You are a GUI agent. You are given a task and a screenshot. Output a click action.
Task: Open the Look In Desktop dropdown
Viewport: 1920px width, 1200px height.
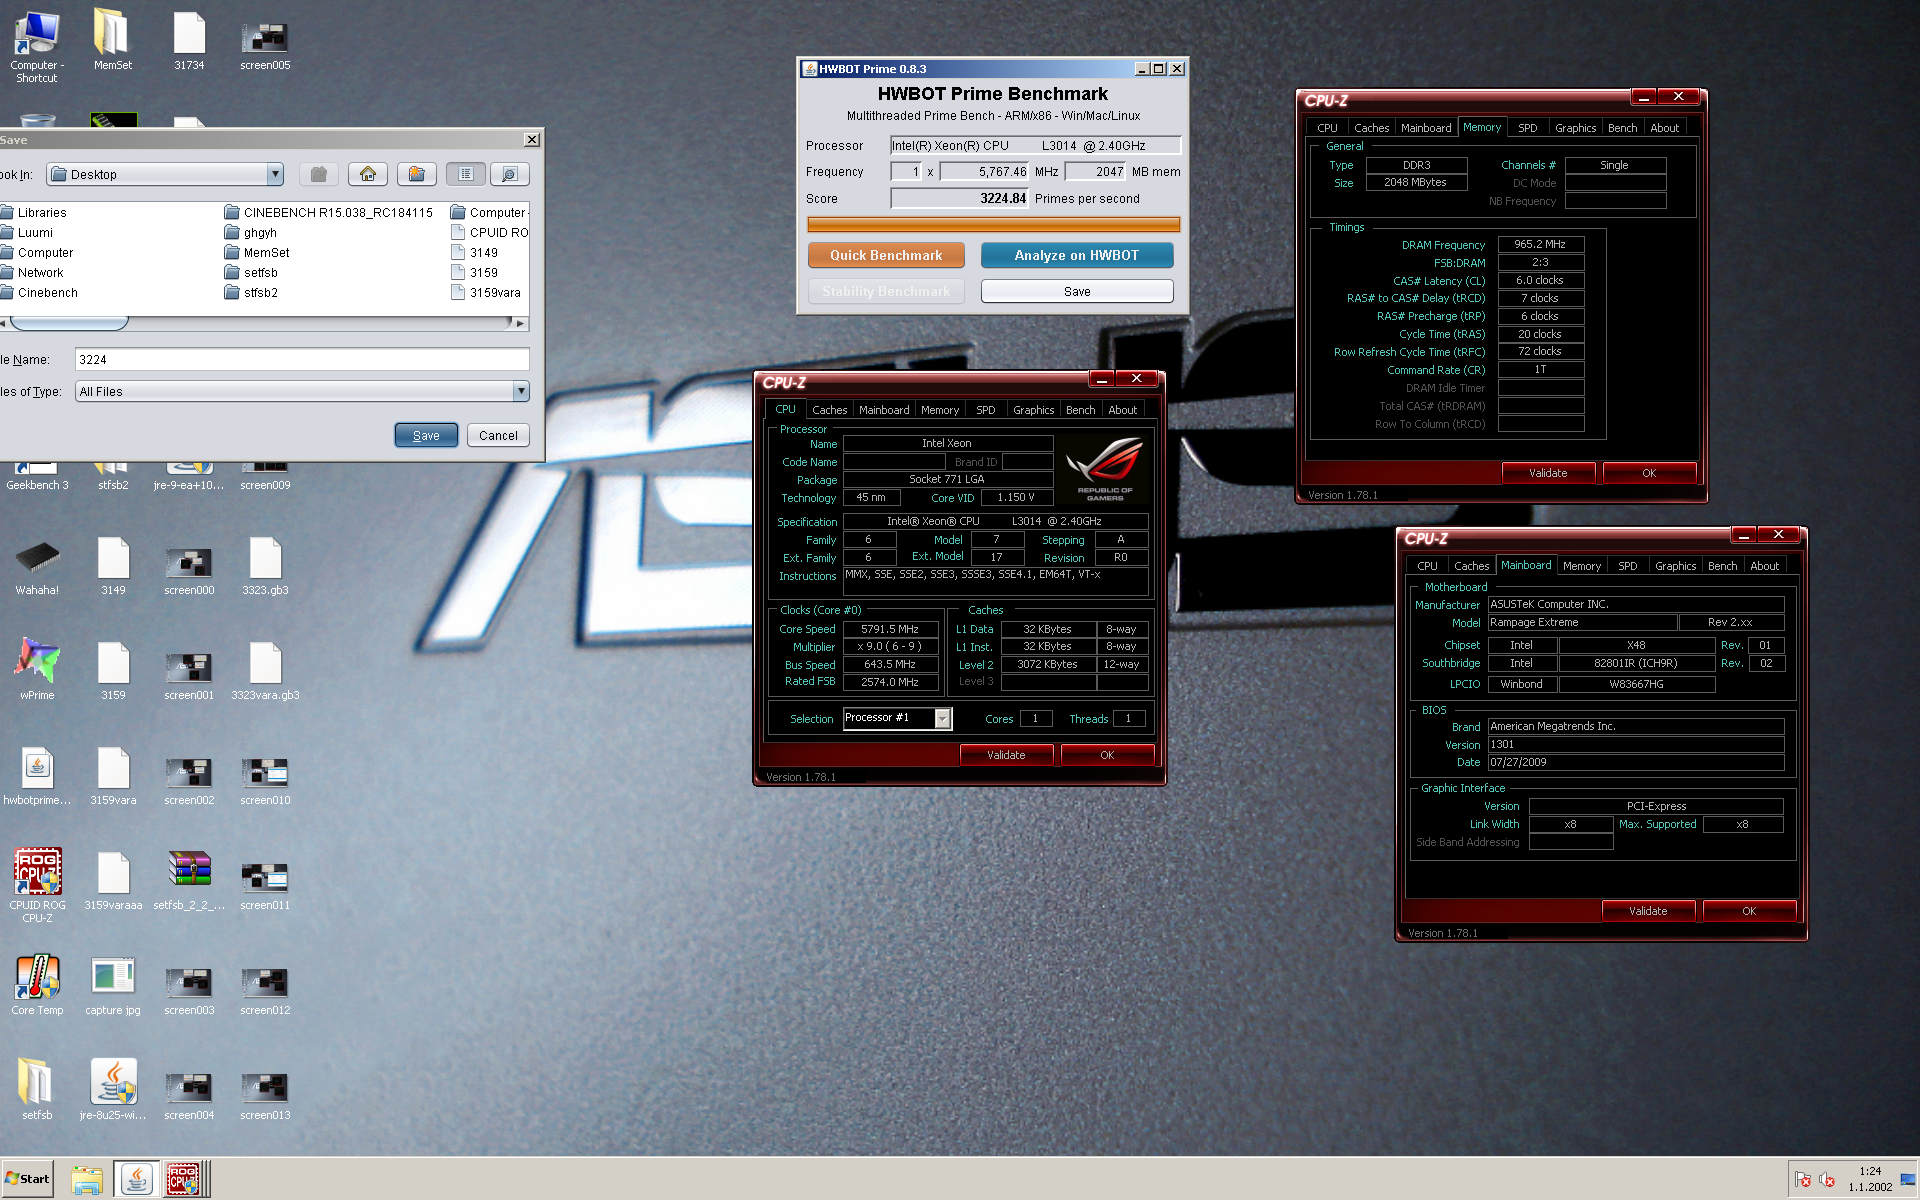pyautogui.click(x=275, y=174)
